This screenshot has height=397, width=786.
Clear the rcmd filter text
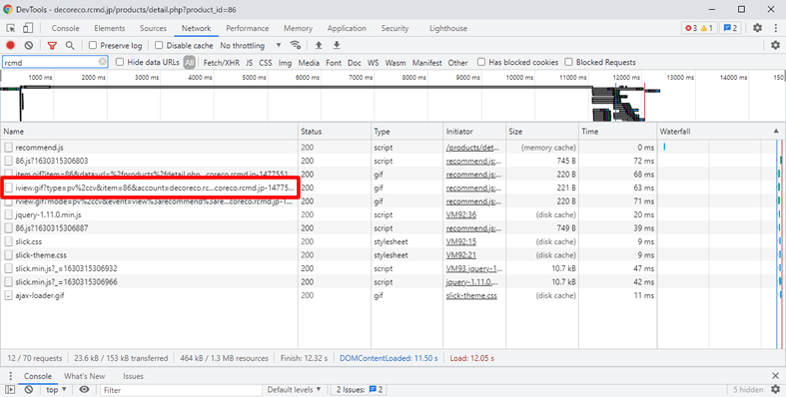pos(102,62)
